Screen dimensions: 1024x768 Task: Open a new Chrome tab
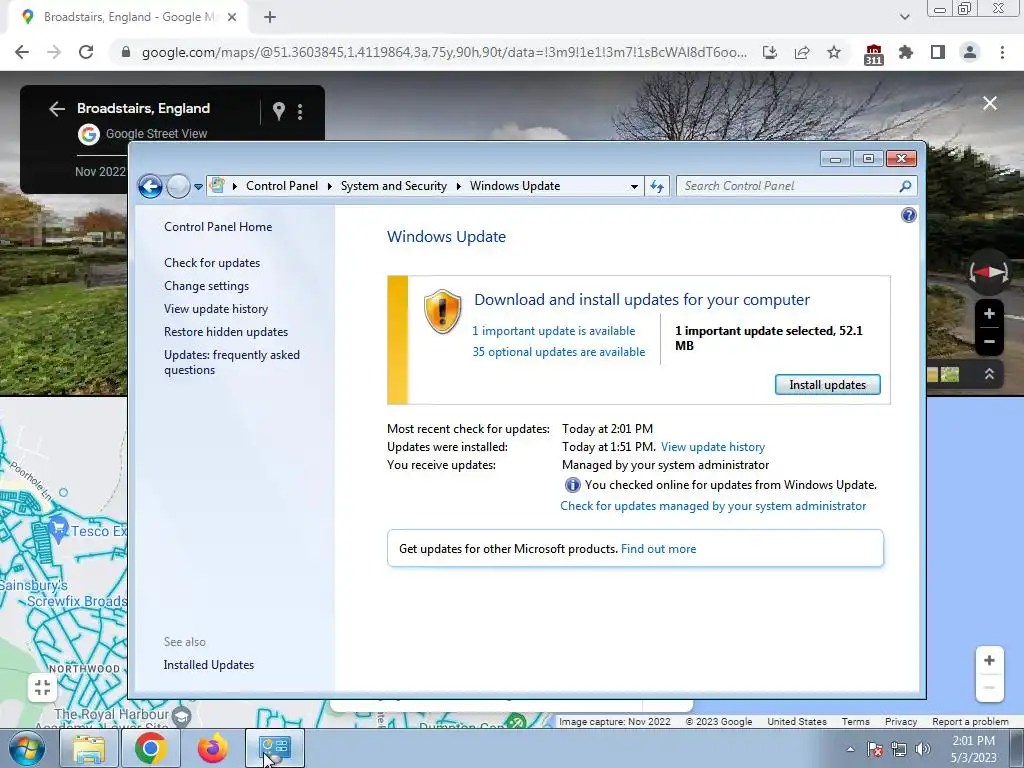pos(270,17)
